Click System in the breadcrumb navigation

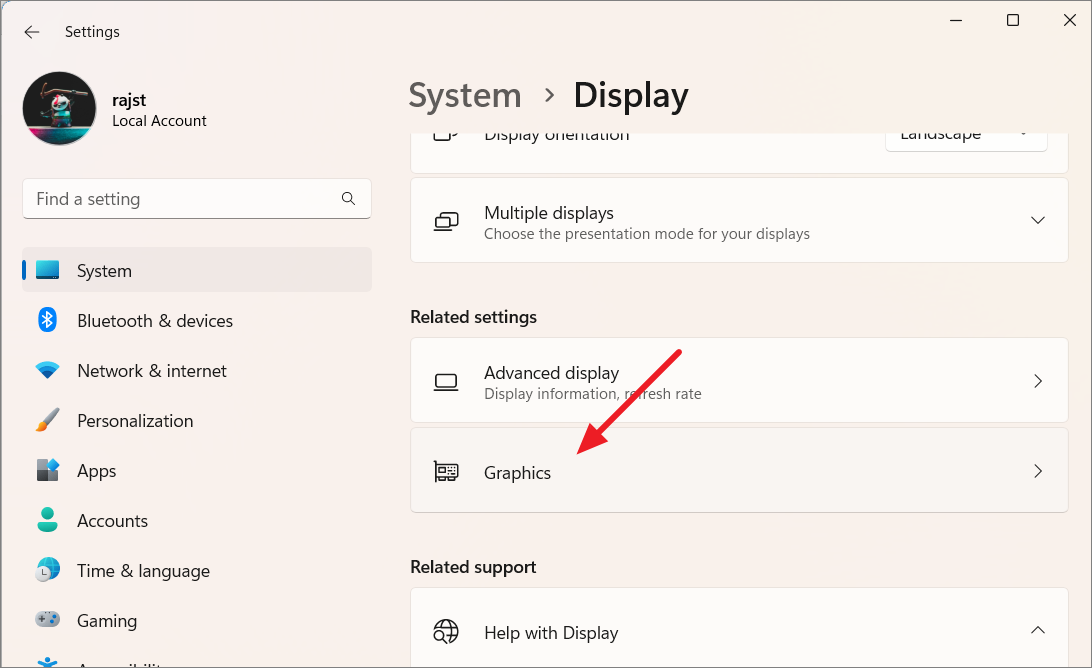pos(464,95)
